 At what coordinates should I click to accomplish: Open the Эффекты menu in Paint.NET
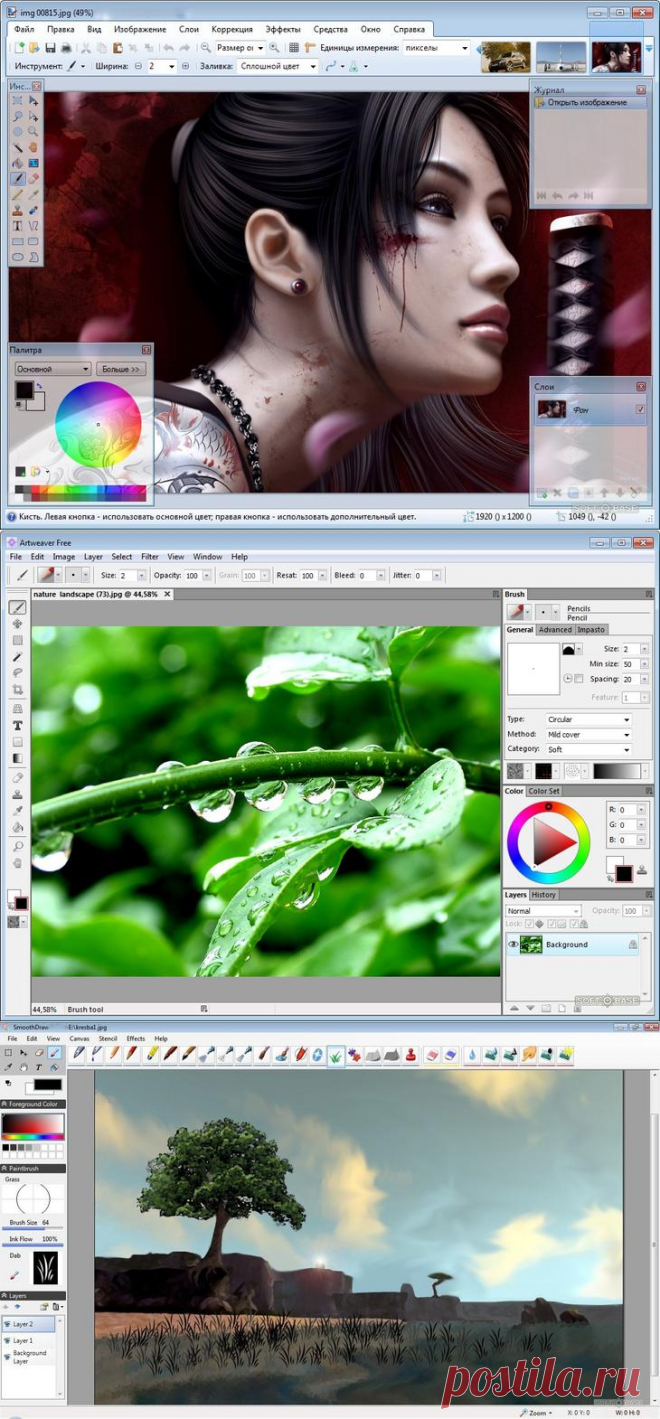tap(283, 30)
